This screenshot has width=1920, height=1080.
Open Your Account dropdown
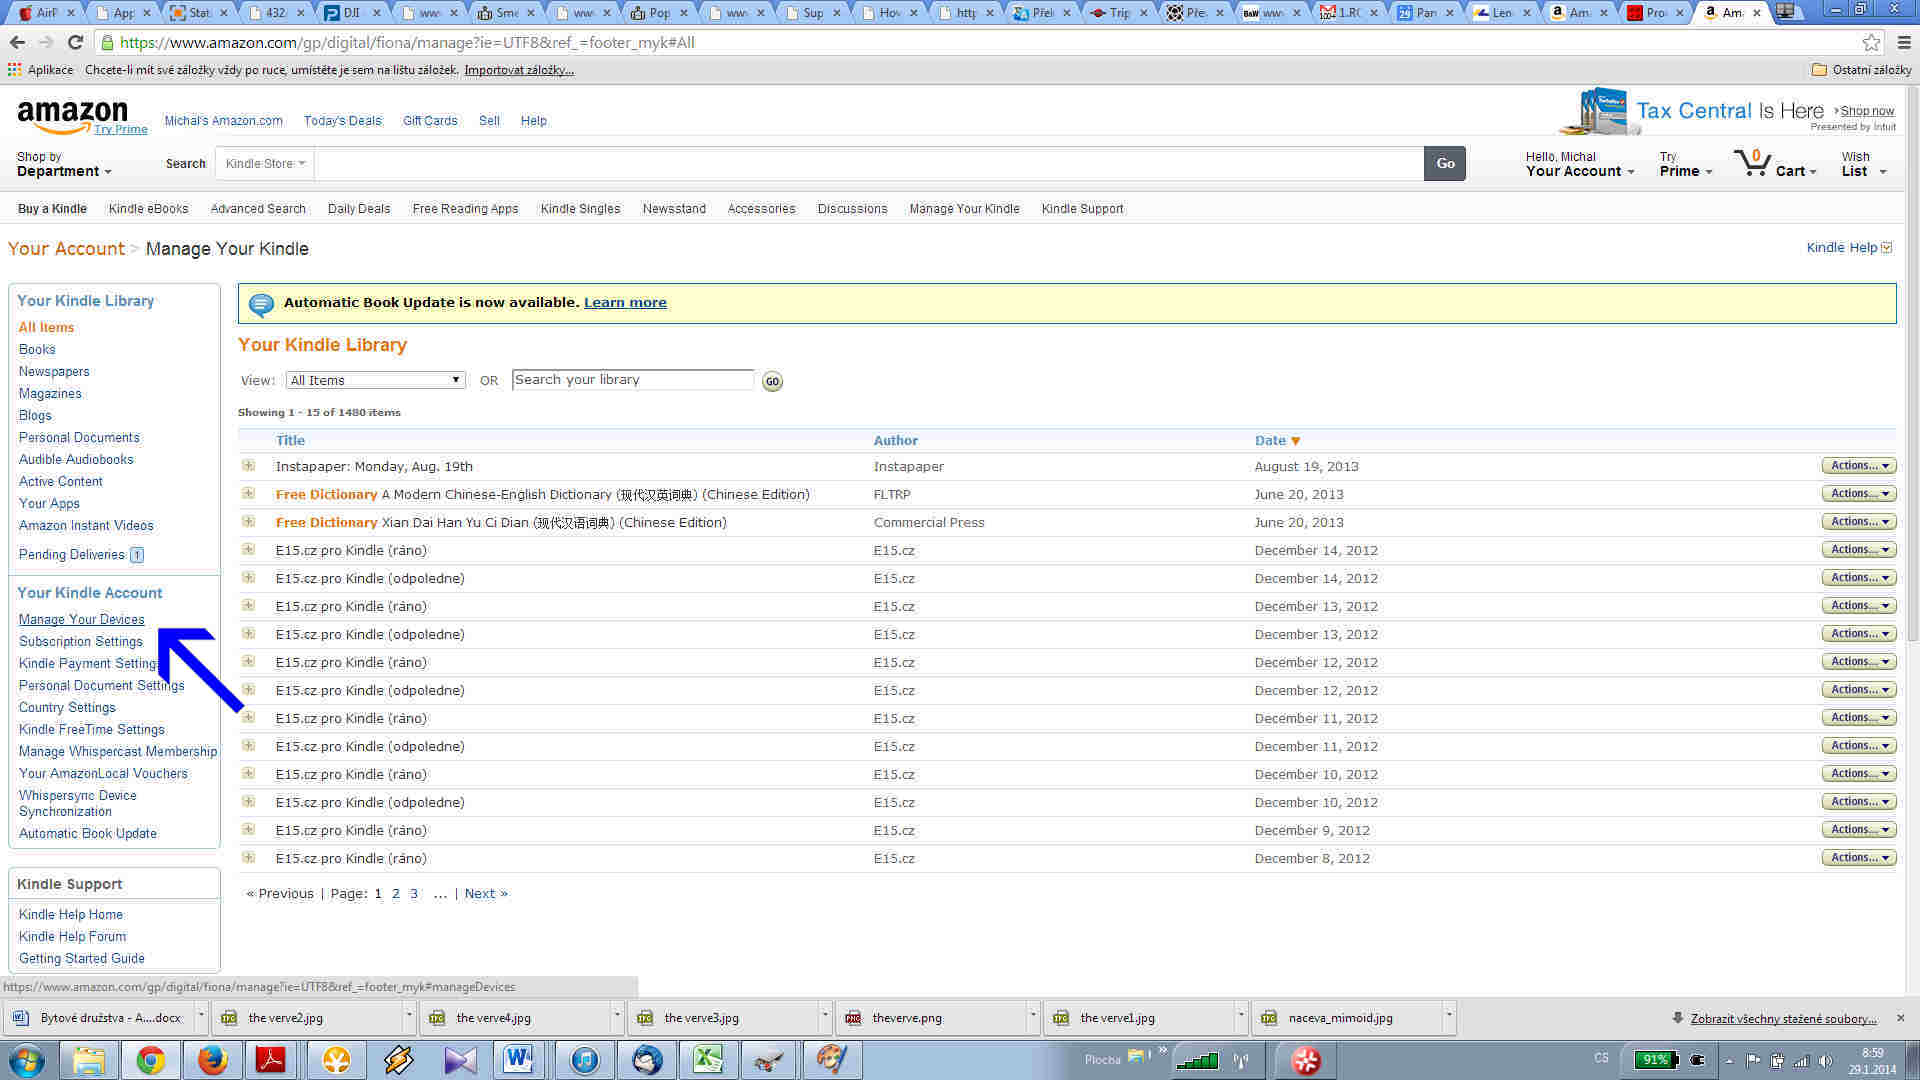(1579, 164)
